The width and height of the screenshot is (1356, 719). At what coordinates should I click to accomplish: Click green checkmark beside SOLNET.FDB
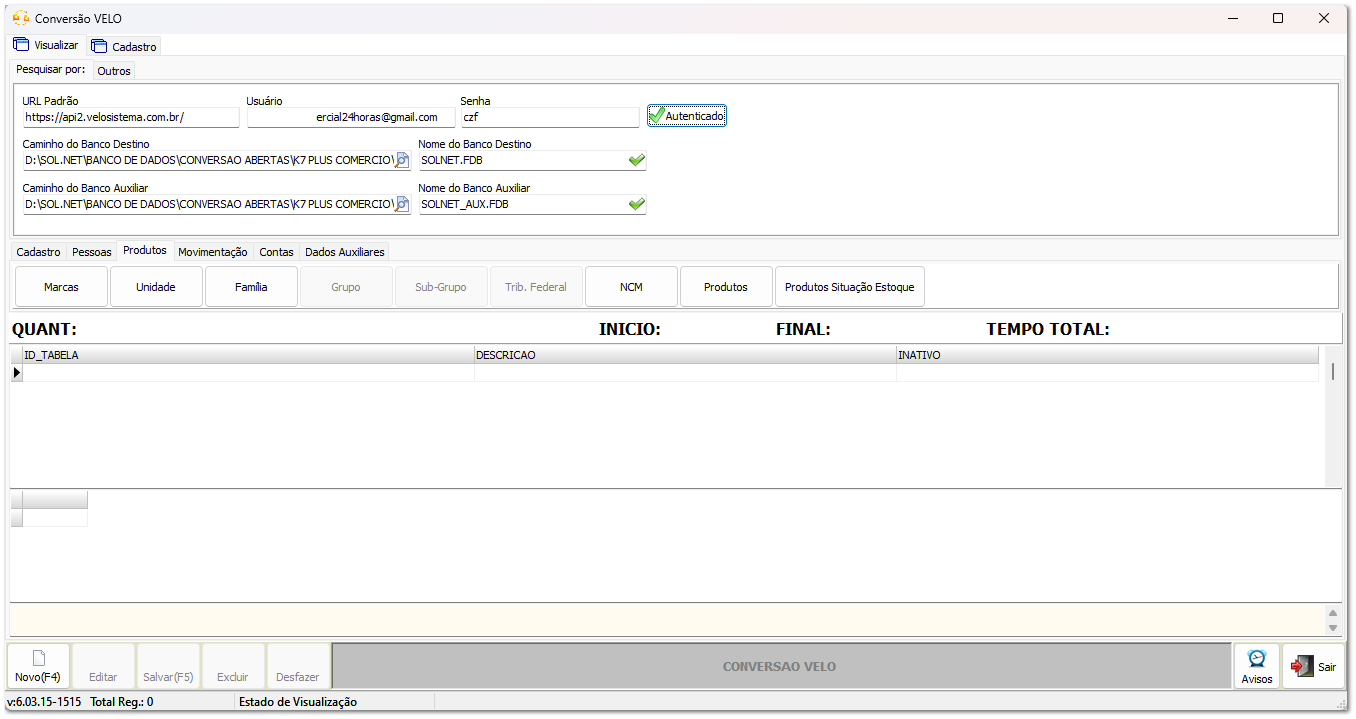pyautogui.click(x=636, y=160)
